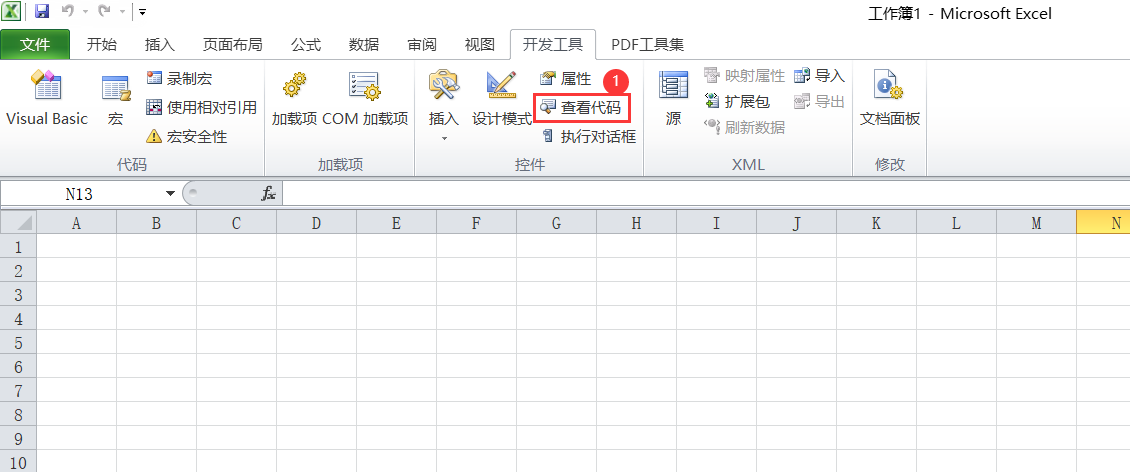
Task: Click 导入 to import XML
Action: [x=819, y=76]
